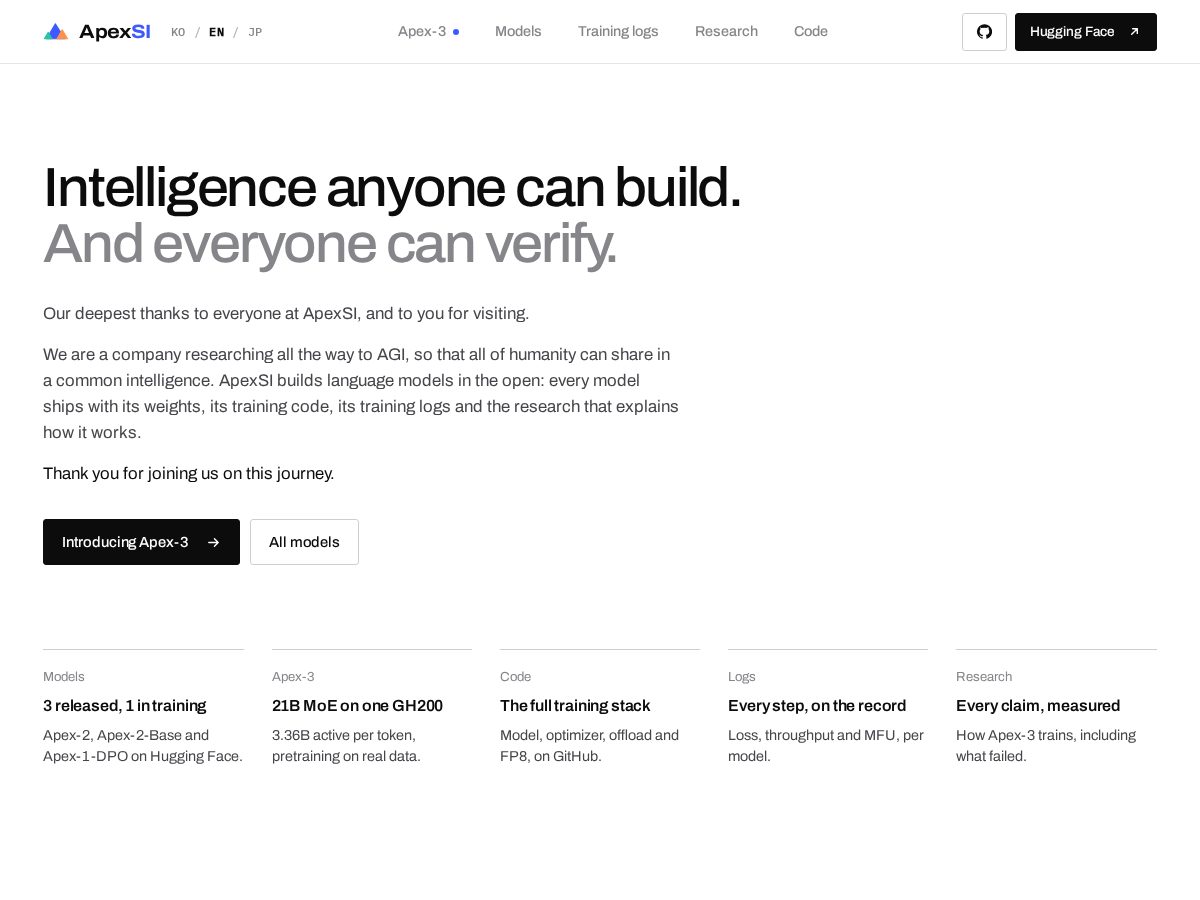Open the "3 released, 1 in training" card
The height and width of the screenshot is (900, 1200).
143,708
